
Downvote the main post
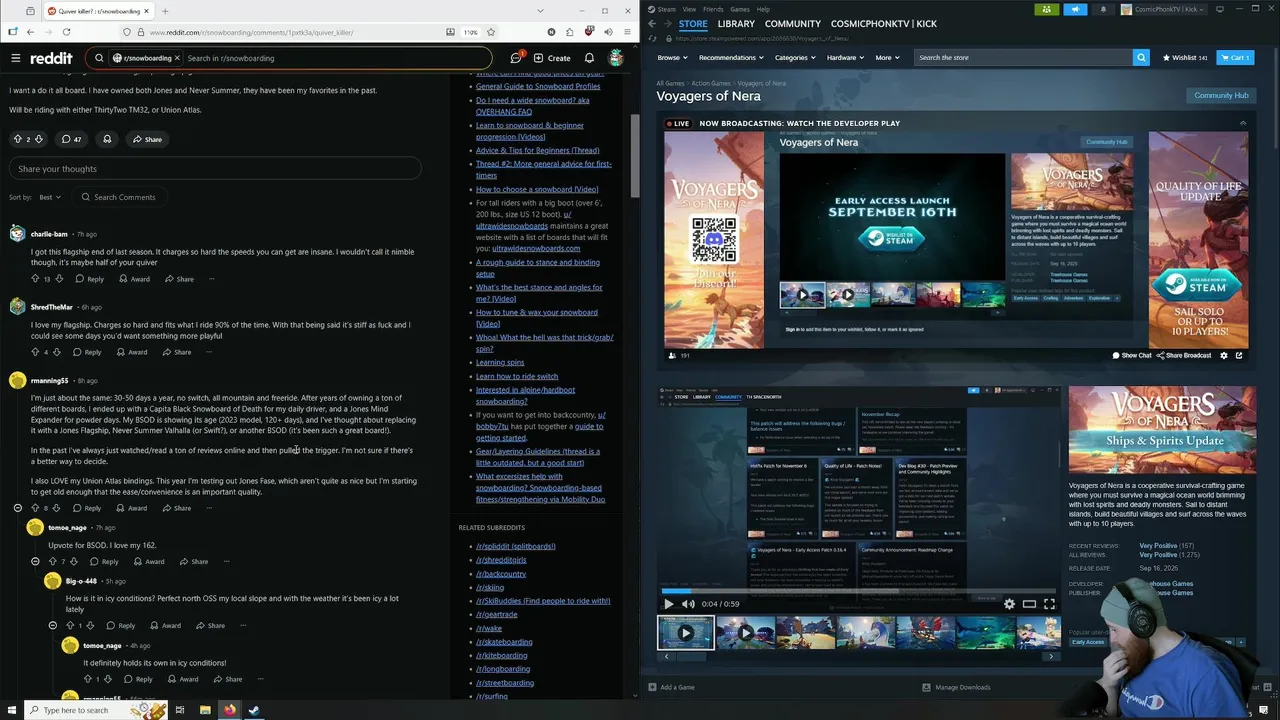pos(39,139)
